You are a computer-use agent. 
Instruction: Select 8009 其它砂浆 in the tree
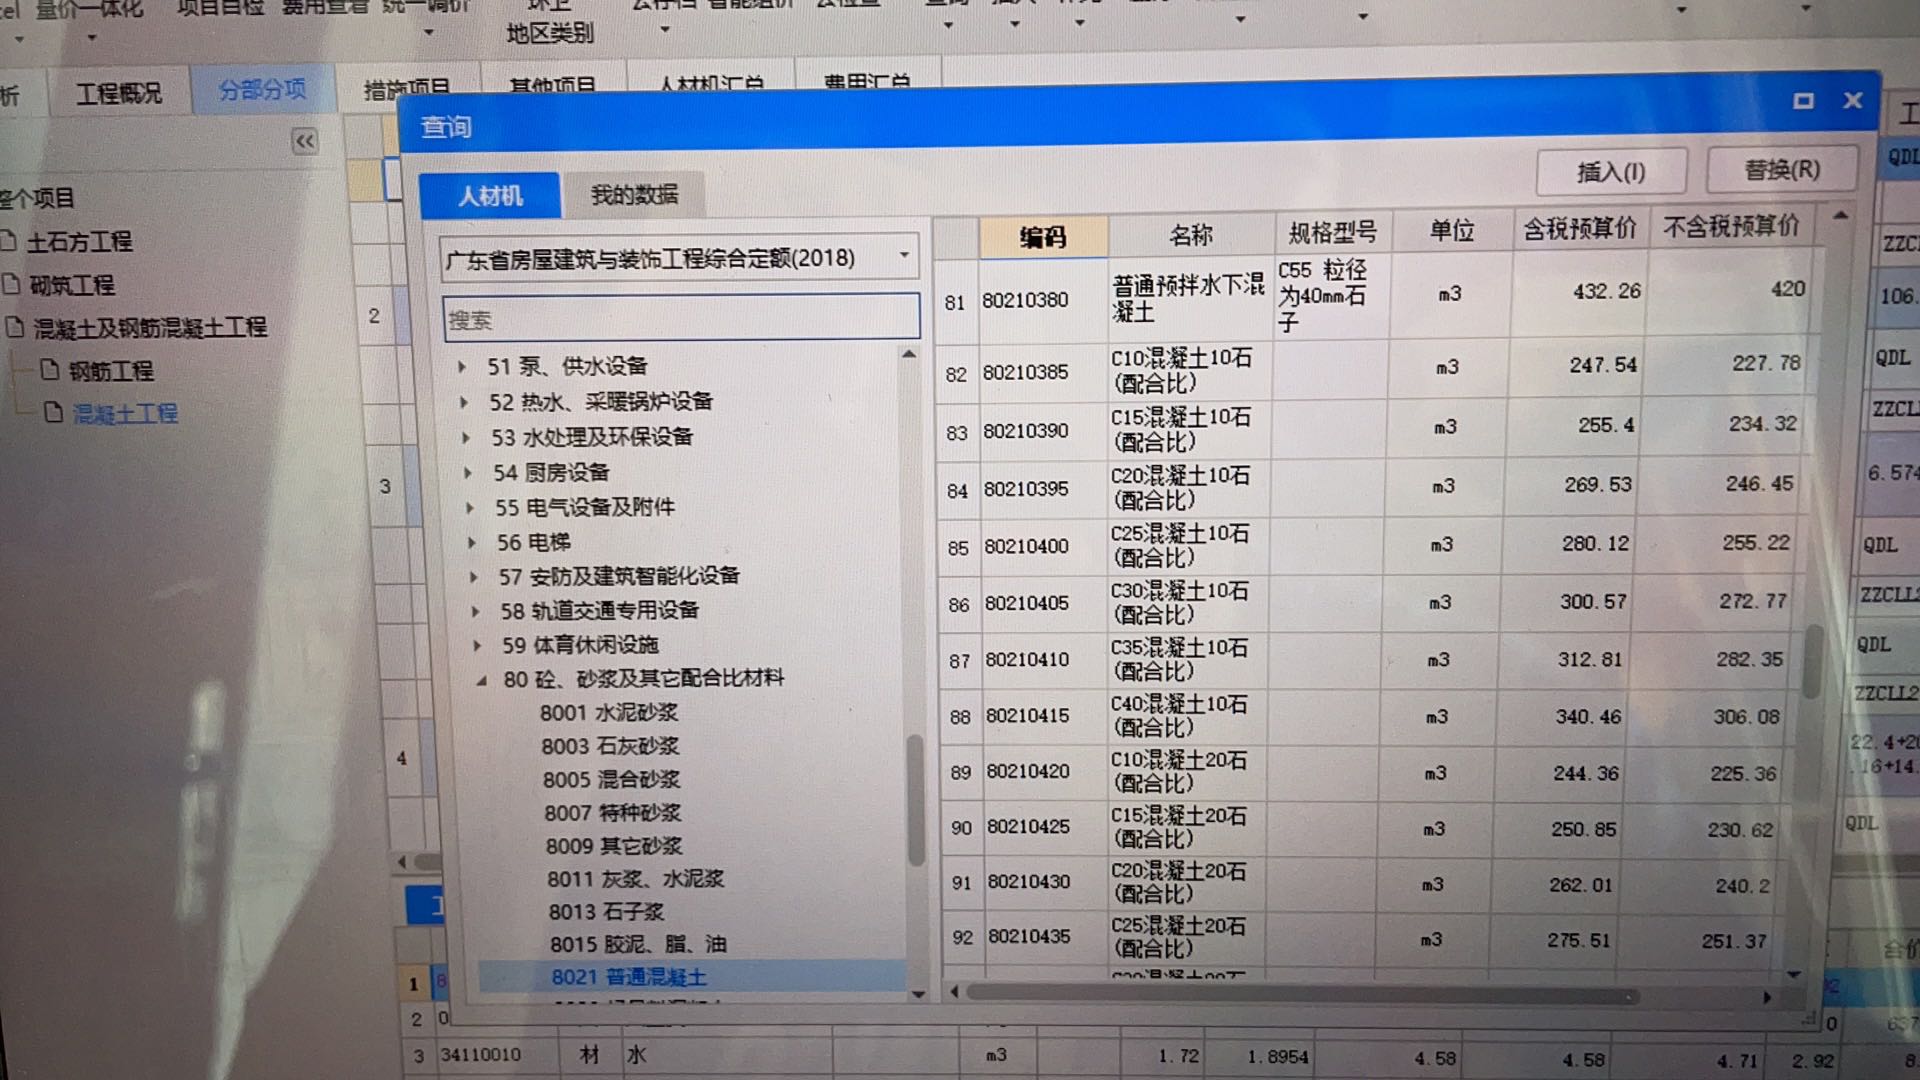[x=614, y=846]
